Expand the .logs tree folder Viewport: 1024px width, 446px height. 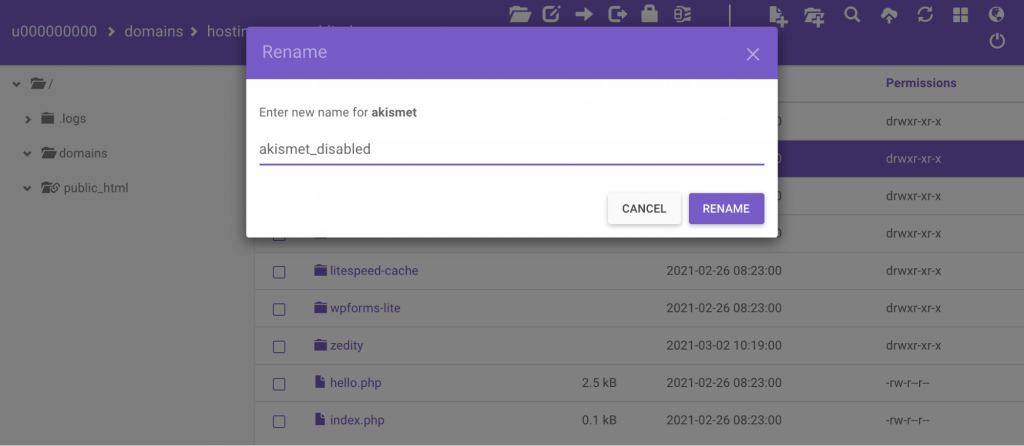point(28,119)
